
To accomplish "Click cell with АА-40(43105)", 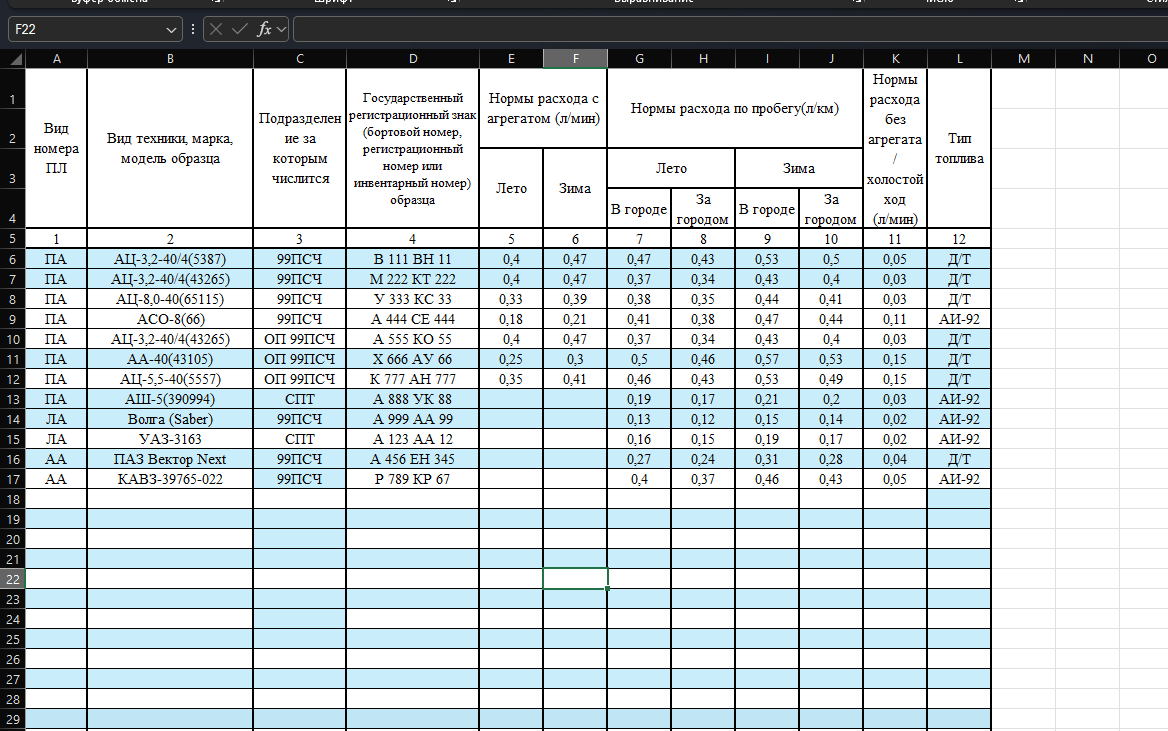I will 170,359.
